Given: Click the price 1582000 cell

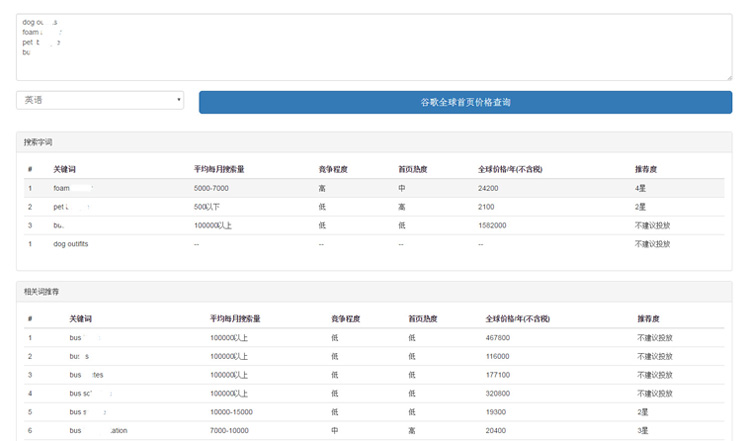Looking at the screenshot, I should click(x=492, y=225).
